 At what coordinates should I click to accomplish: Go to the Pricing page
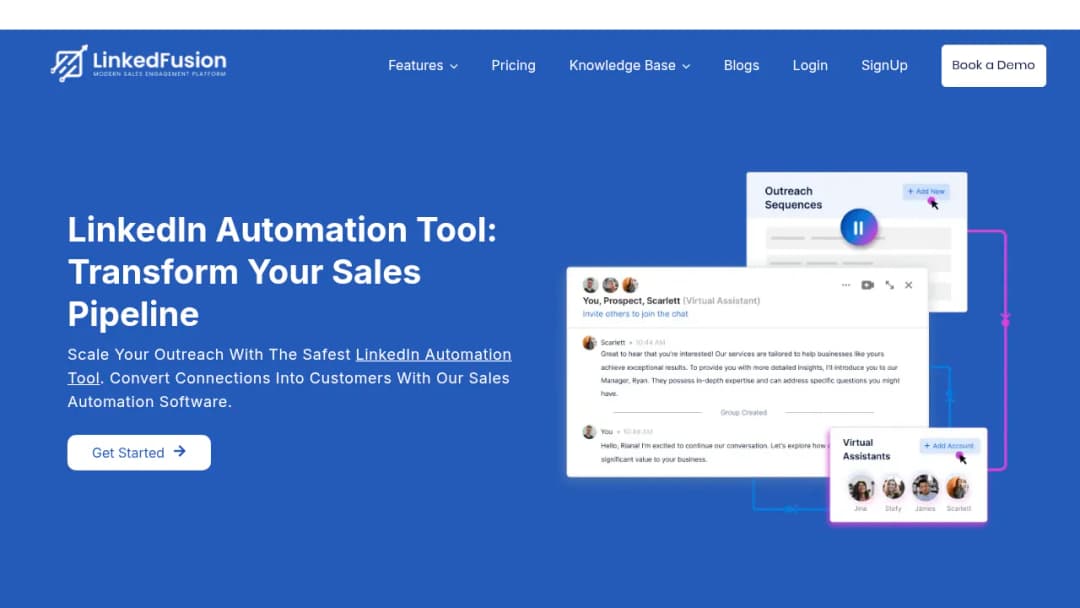point(513,65)
